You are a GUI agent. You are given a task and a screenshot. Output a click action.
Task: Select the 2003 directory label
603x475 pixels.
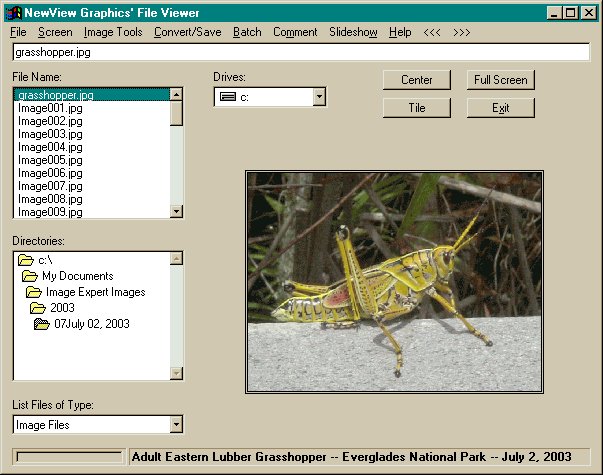pyautogui.click(x=62, y=308)
